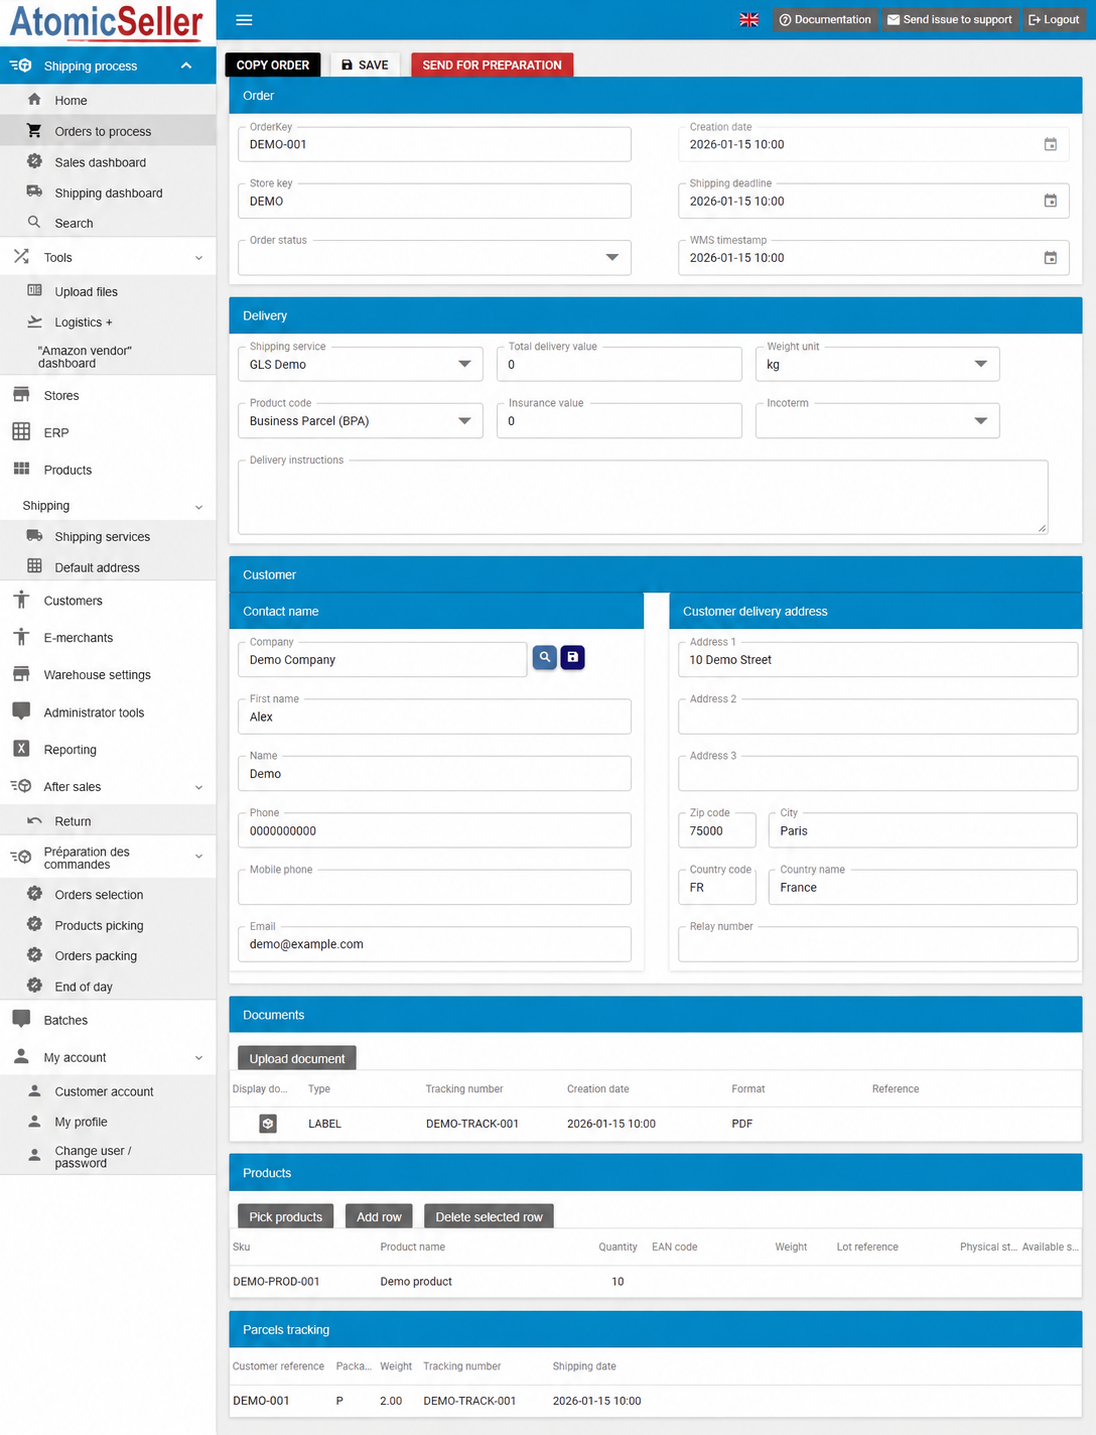This screenshot has height=1435, width=1096.
Task: Click the Delivery instructions text area
Action: (643, 497)
